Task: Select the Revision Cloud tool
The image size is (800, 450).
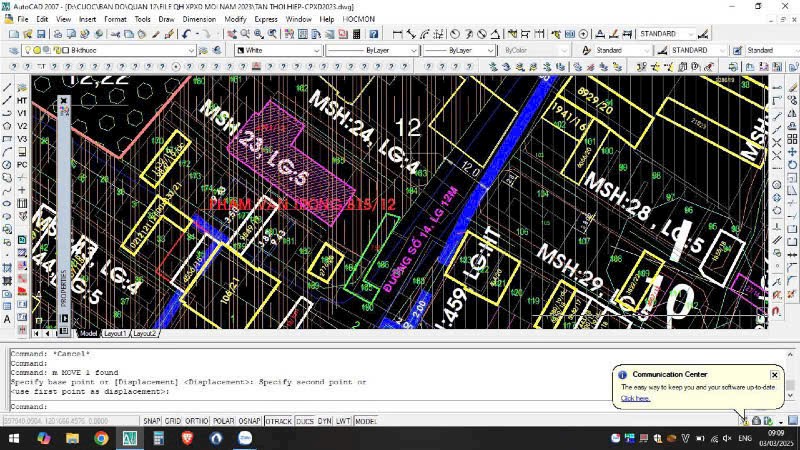Action: tap(7, 178)
